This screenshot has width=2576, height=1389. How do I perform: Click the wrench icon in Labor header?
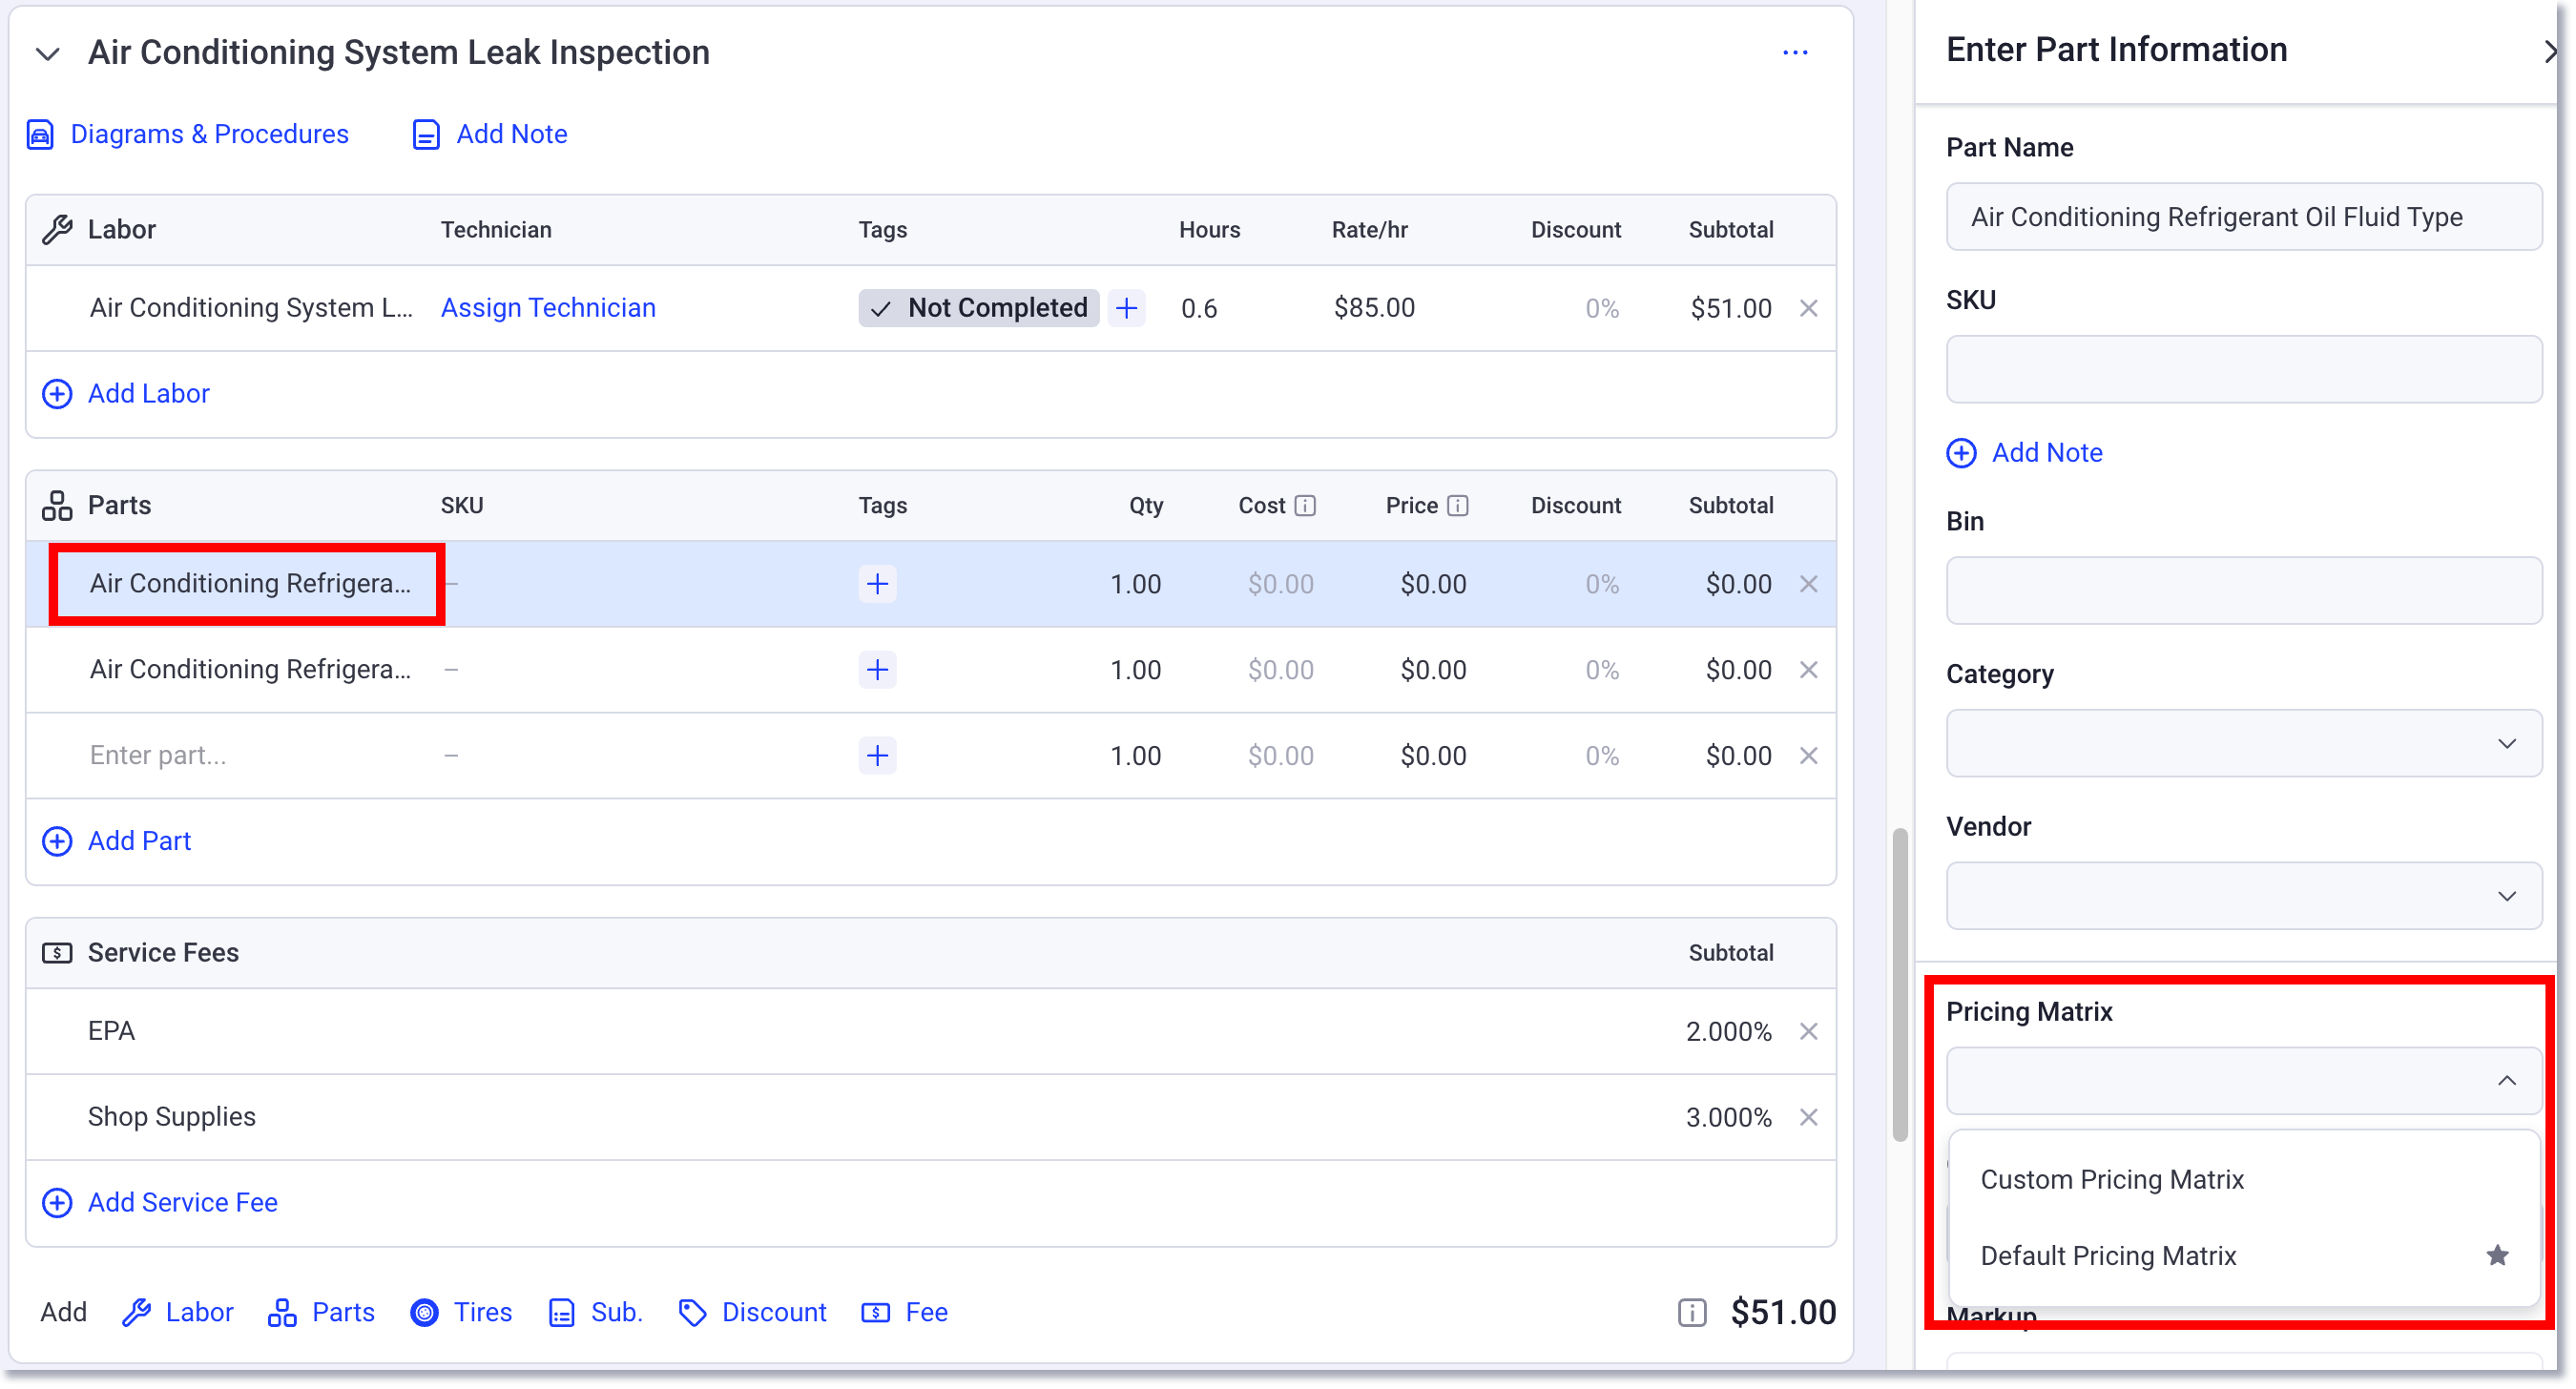coord(58,228)
